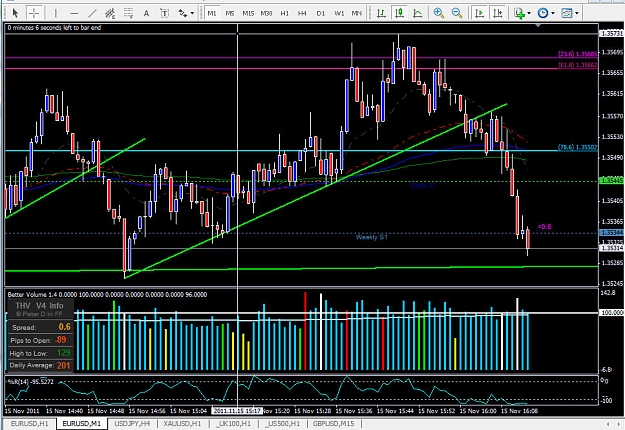Pick the Draw Vertical Line tool
Viewport: 625px width, 430px height.
pos(55,13)
